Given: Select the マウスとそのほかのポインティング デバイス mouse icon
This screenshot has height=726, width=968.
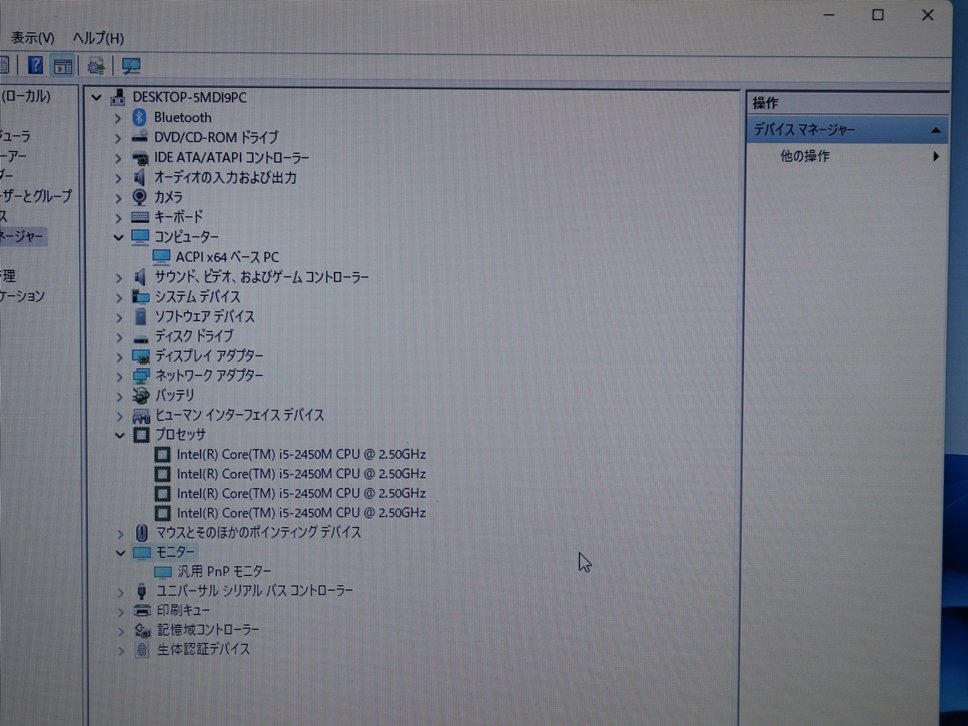Looking at the screenshot, I should pyautogui.click(x=141, y=532).
